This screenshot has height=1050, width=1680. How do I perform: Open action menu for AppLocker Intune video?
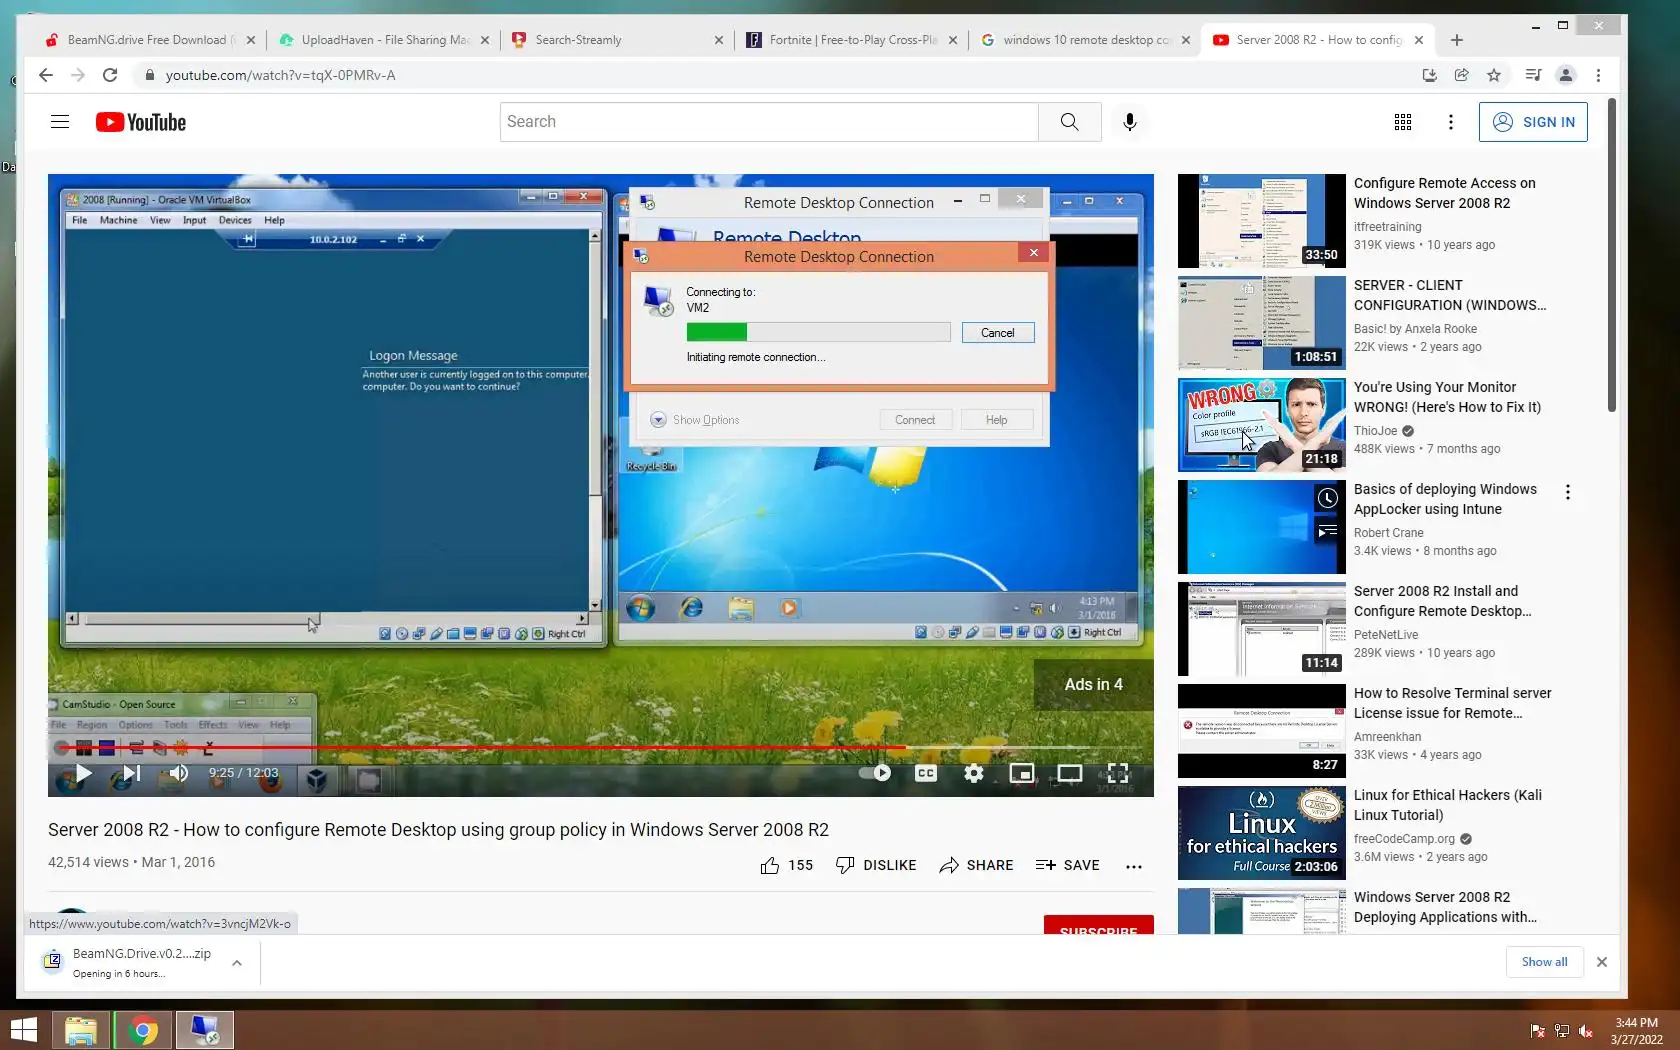[x=1567, y=492]
